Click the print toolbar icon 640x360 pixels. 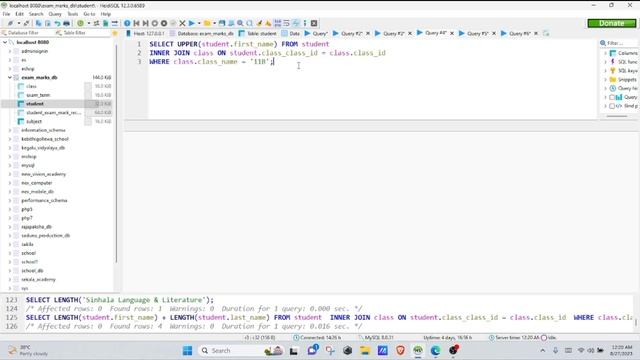67,23
